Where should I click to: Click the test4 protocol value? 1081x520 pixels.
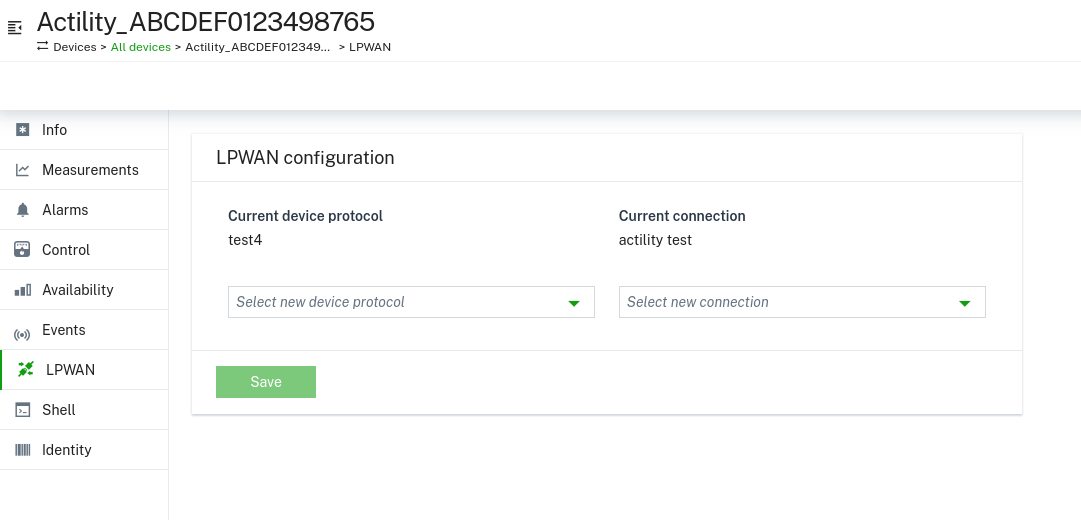245,240
